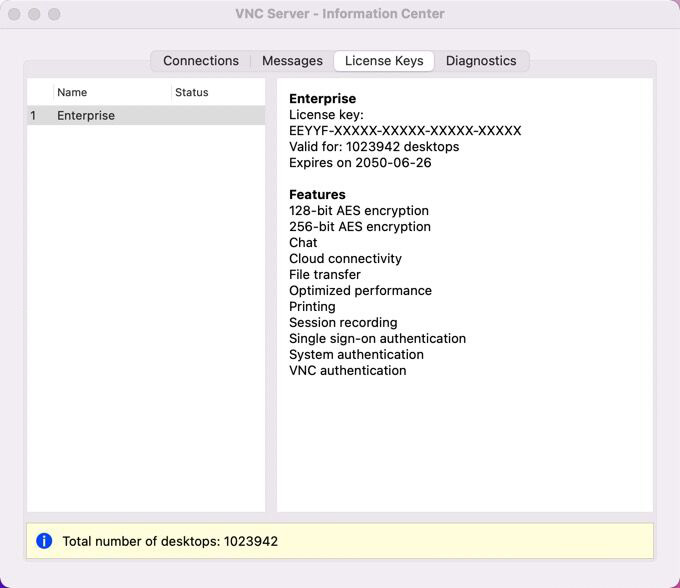Screen dimensions: 680x588
Task: Click 'Total number of desktops: 1023942' text
Action: click(x=170, y=541)
